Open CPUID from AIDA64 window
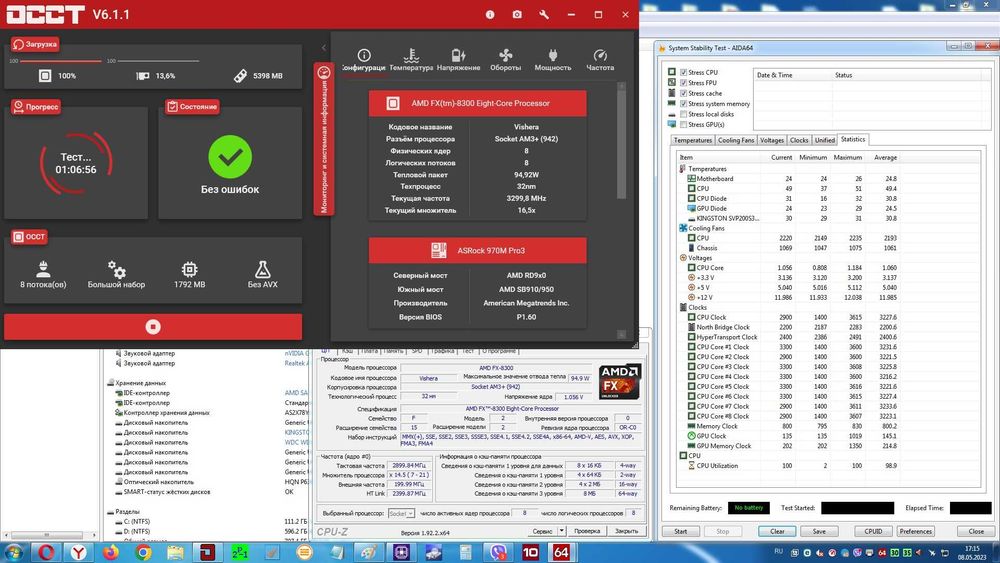1000x563 pixels. pos(873,531)
